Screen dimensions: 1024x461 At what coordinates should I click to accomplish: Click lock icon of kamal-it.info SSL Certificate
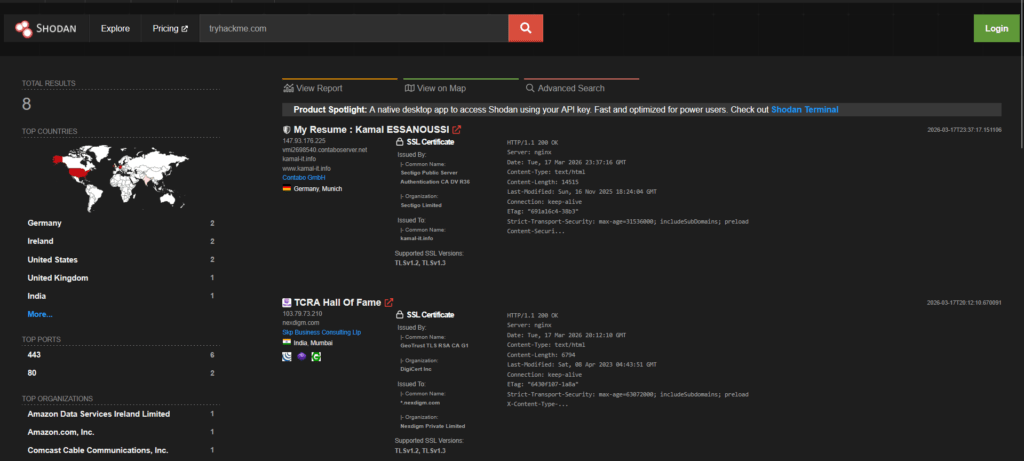[x=400, y=142]
